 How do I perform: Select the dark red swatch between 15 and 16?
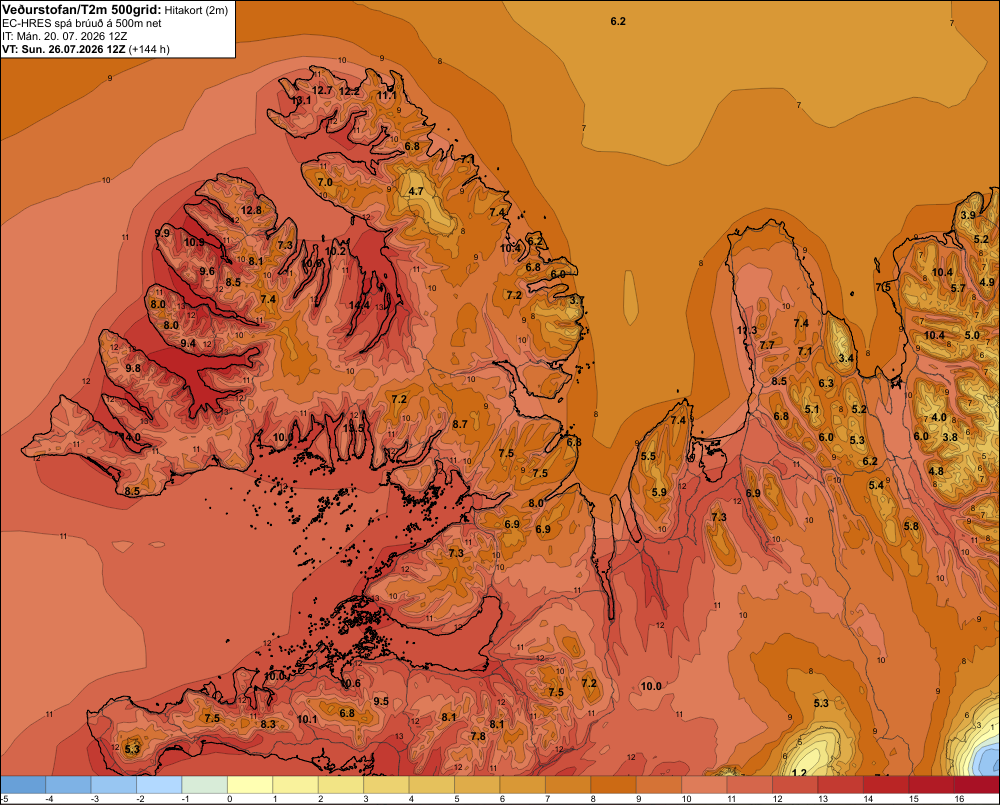pos(932,785)
